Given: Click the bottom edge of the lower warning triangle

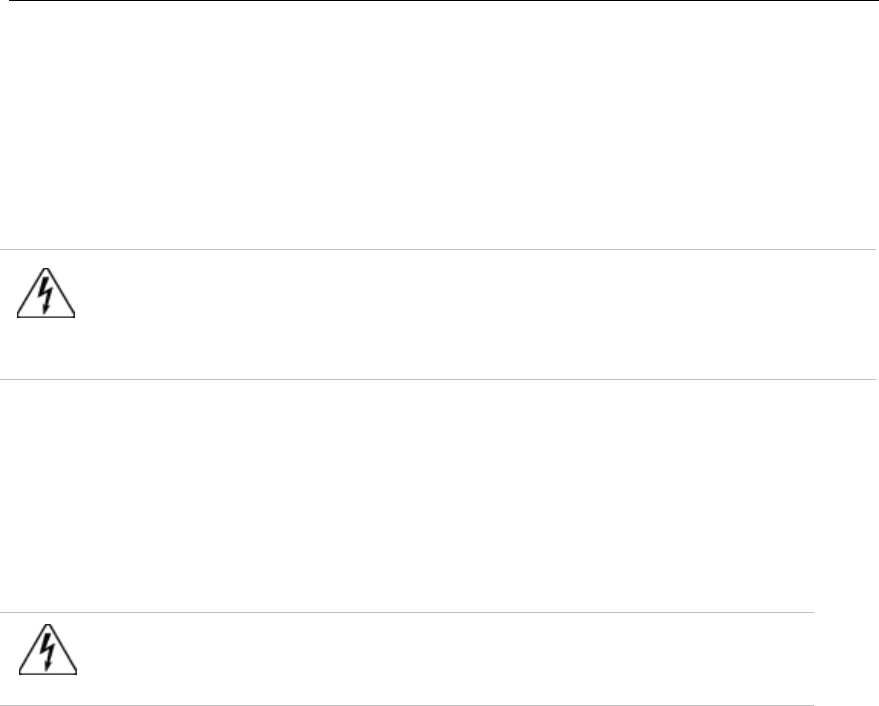Looking at the screenshot, I should pos(47,675).
